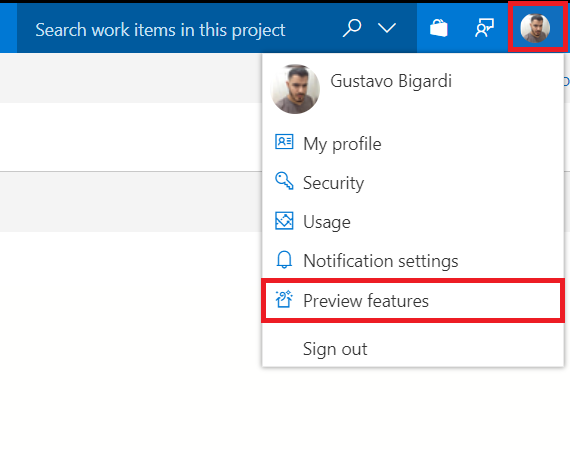The height and width of the screenshot is (450, 570).
Task: Click the user avatar in header
Action: pyautogui.click(x=535, y=28)
